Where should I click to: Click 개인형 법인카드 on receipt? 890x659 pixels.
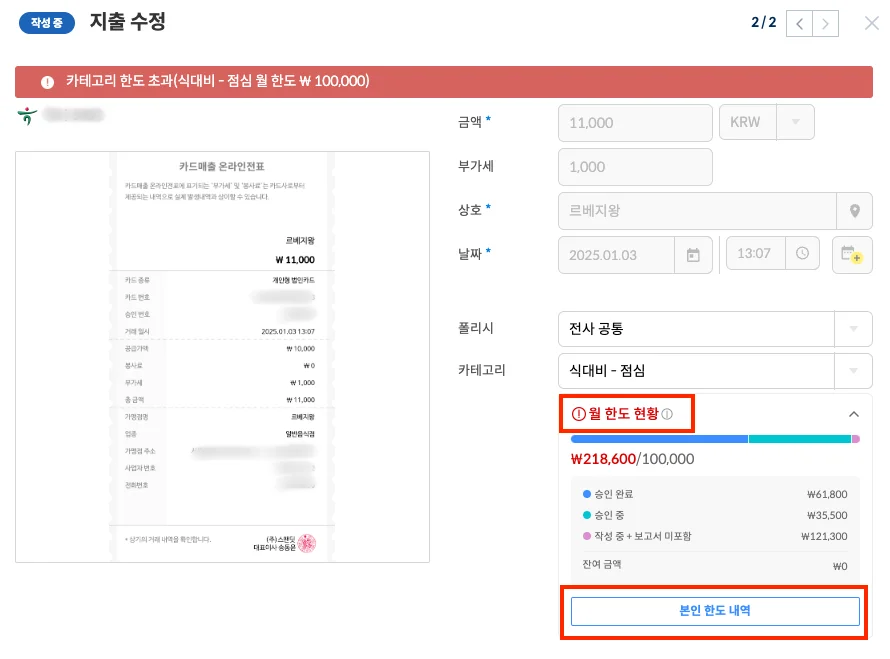[293, 280]
